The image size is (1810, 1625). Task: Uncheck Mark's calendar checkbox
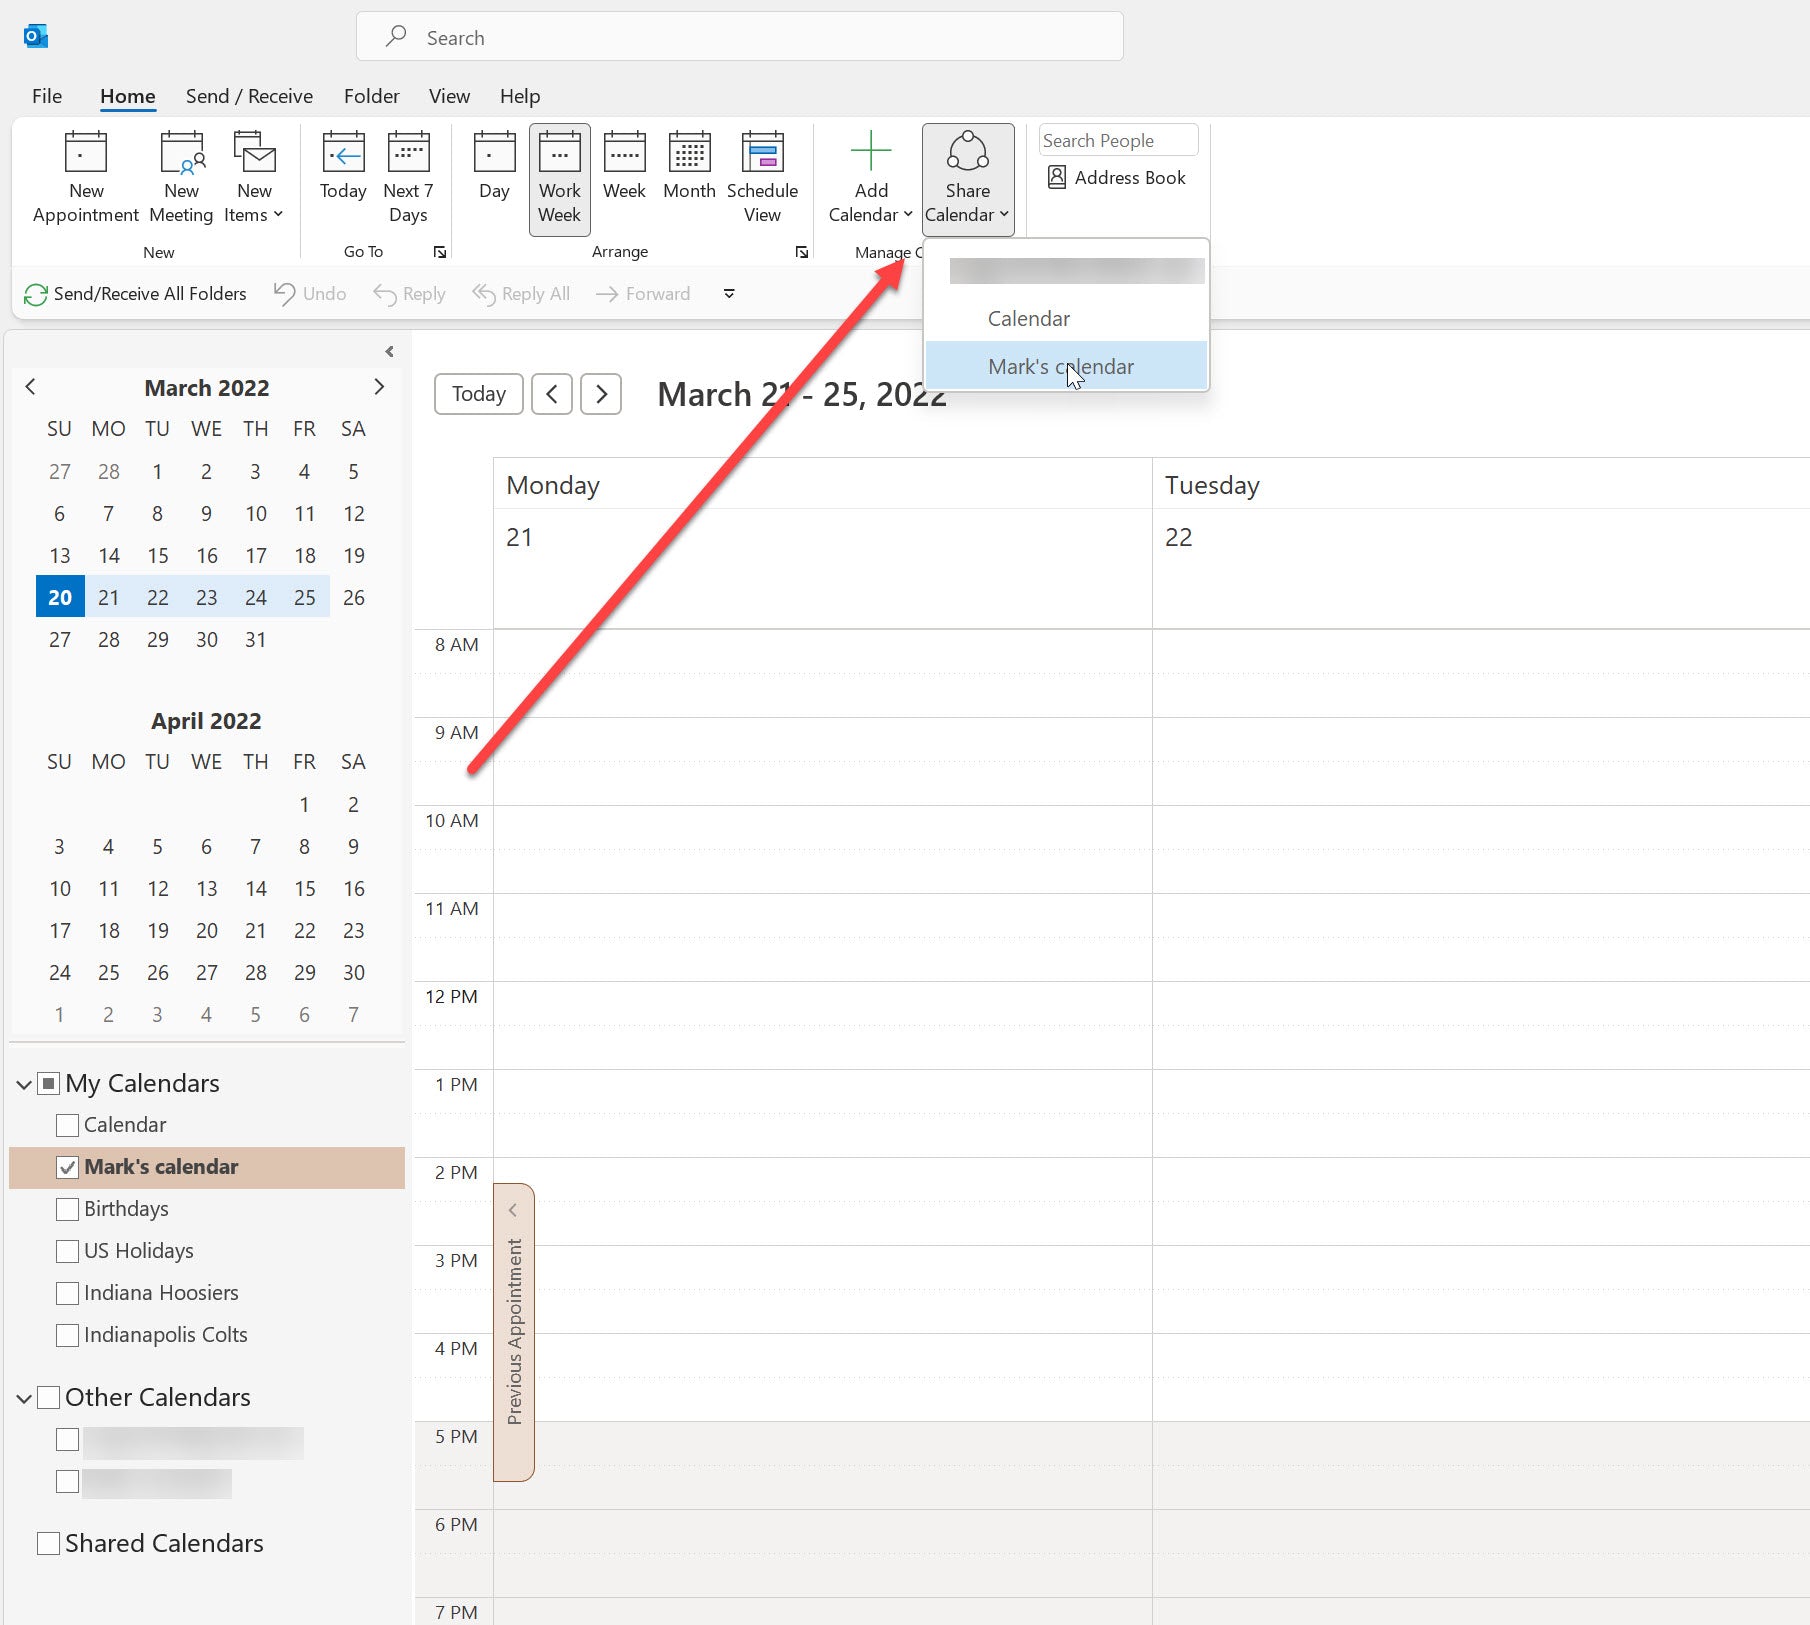(x=68, y=1167)
